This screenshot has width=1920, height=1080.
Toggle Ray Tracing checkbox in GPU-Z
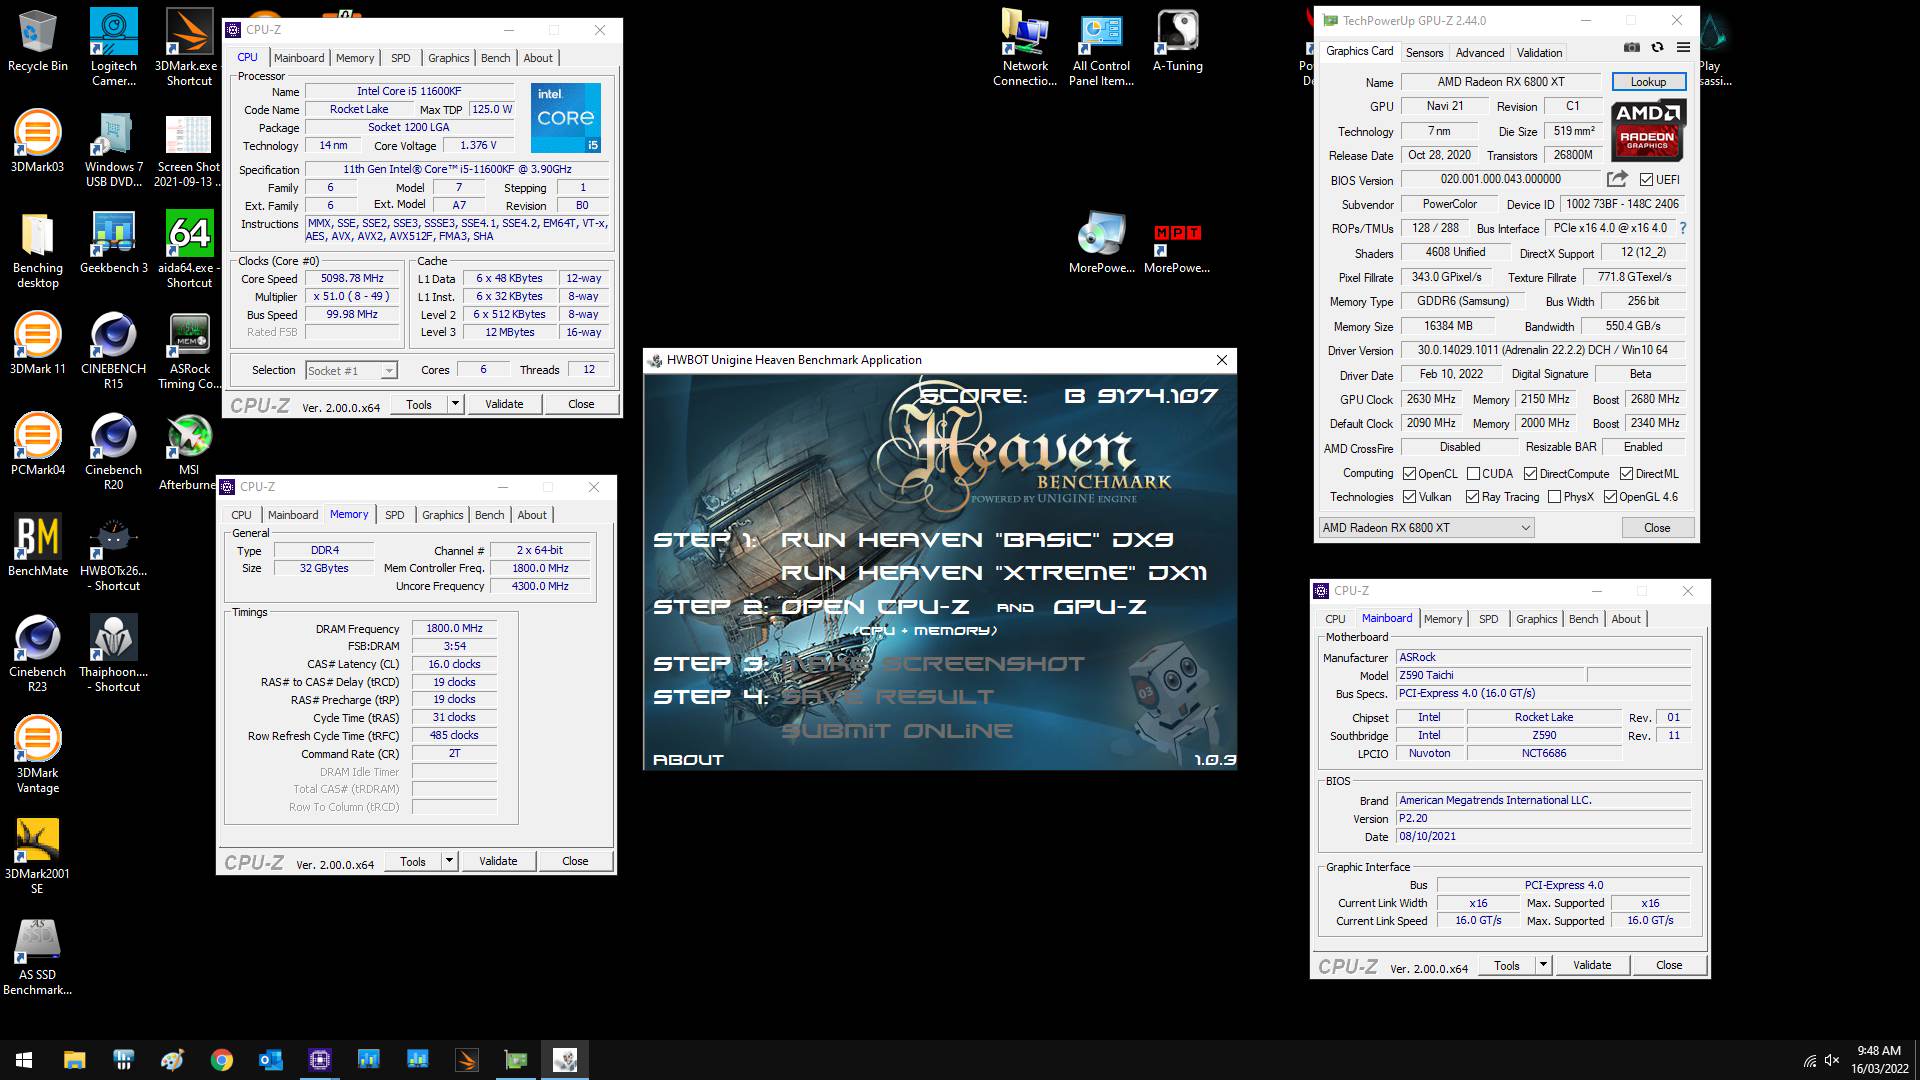tap(1472, 497)
